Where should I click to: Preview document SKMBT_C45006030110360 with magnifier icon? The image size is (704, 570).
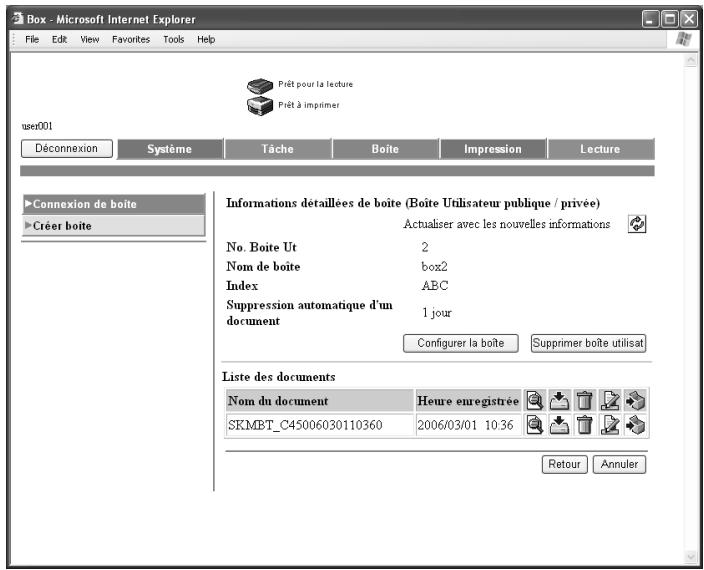(x=534, y=425)
